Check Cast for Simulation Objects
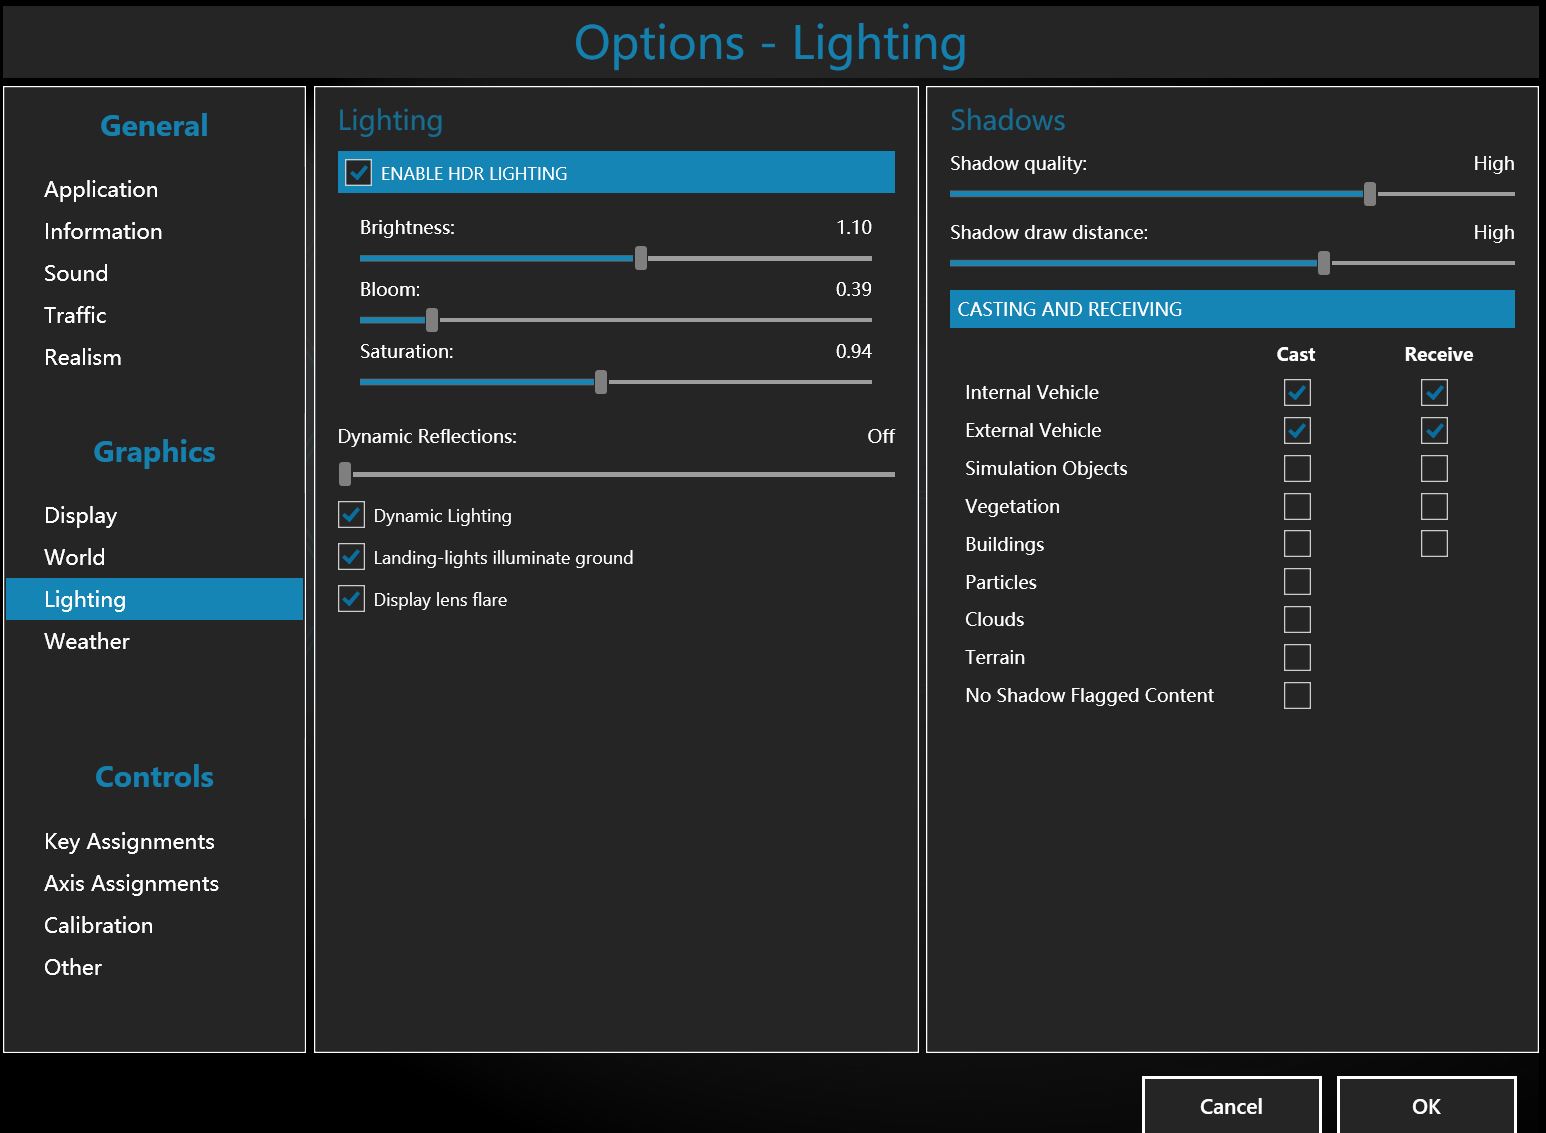This screenshot has height=1133, width=1546. pyautogui.click(x=1297, y=468)
